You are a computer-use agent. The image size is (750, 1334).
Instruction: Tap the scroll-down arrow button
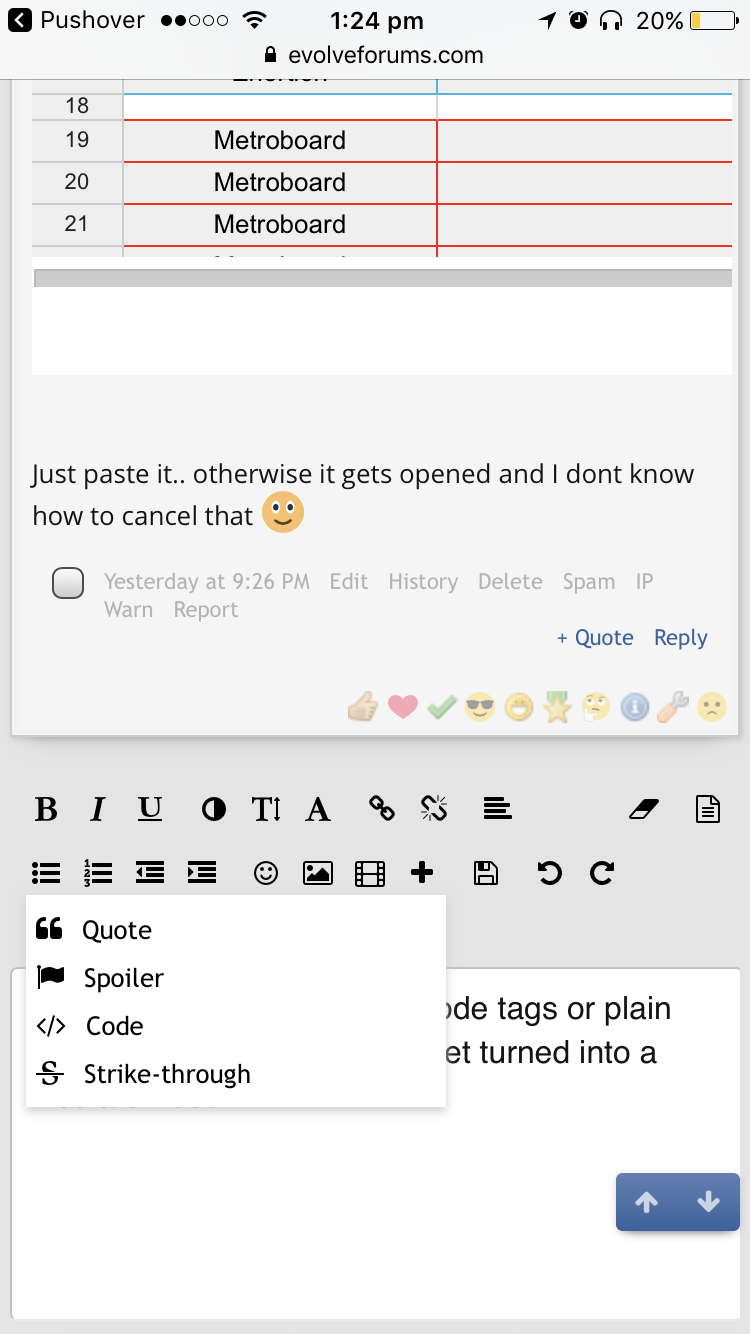(708, 1202)
